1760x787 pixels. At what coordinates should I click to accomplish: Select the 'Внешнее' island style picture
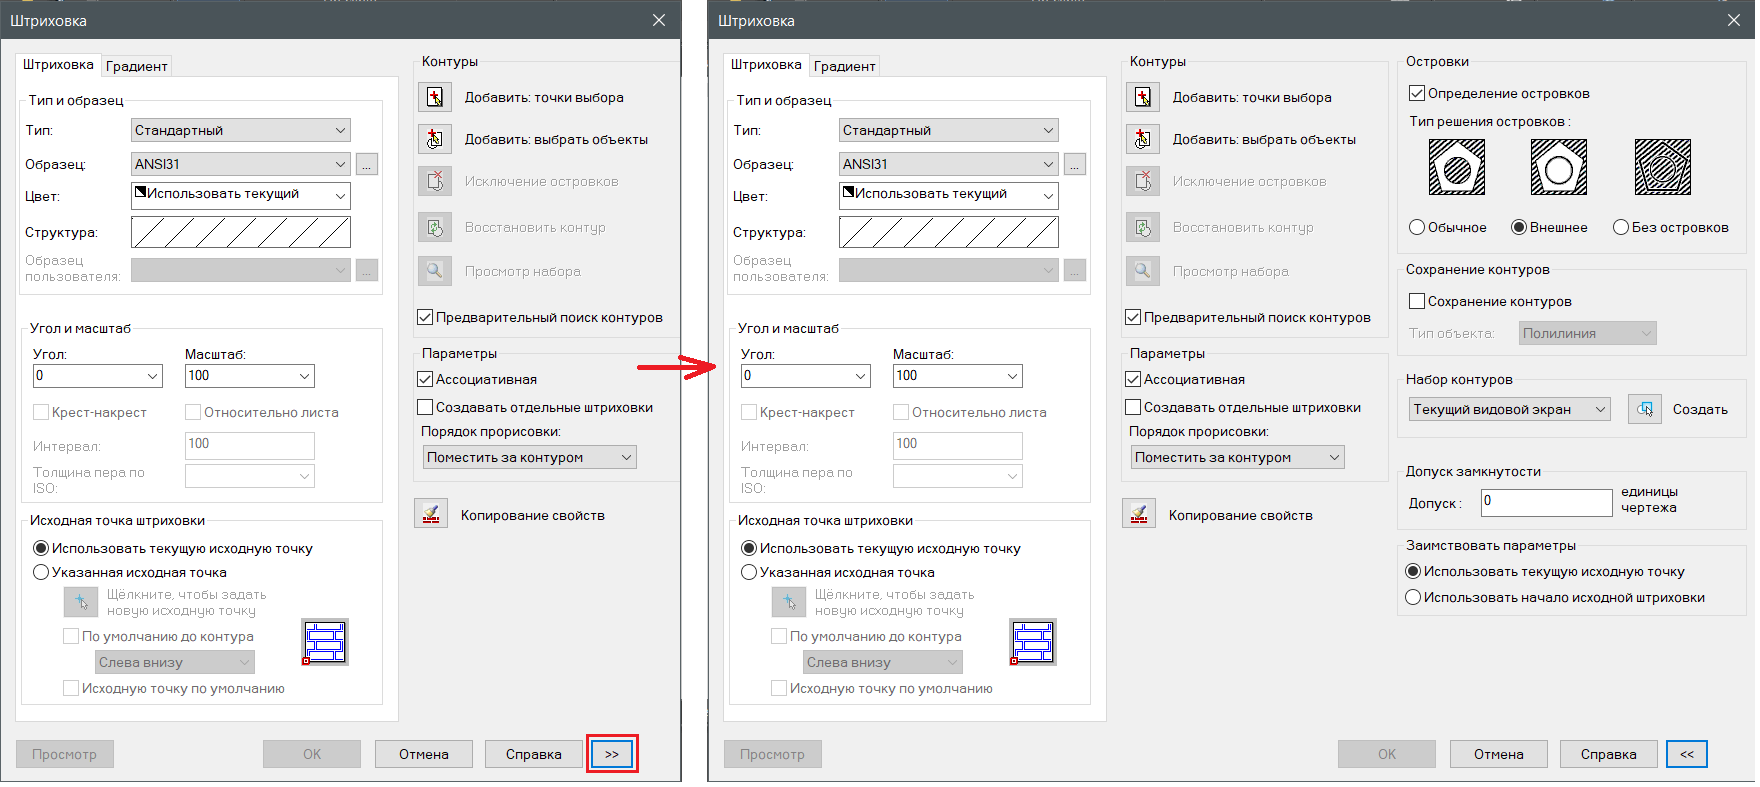[1558, 167]
